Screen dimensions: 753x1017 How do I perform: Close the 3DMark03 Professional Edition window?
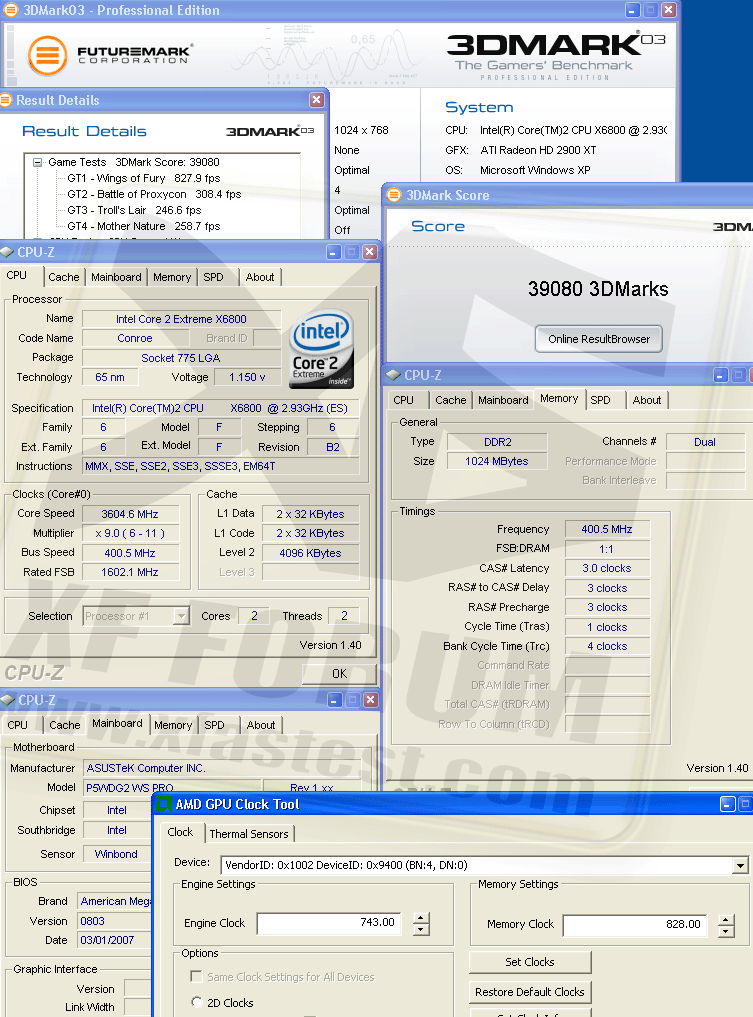(x=669, y=10)
